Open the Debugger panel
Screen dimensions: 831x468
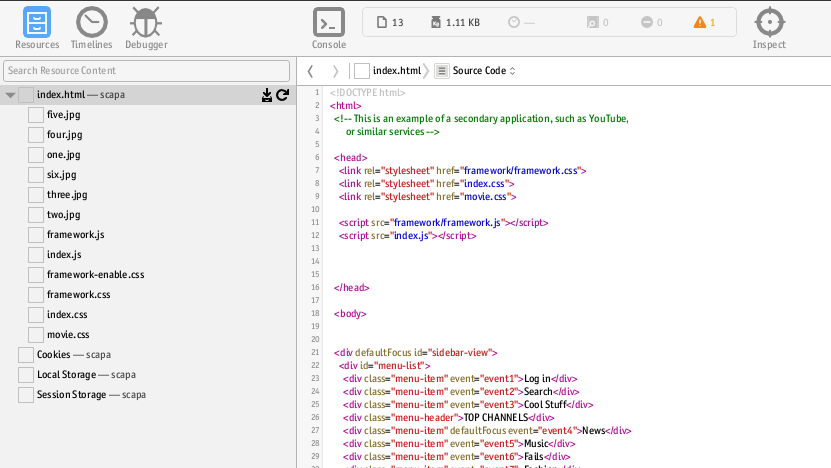[x=146, y=27]
